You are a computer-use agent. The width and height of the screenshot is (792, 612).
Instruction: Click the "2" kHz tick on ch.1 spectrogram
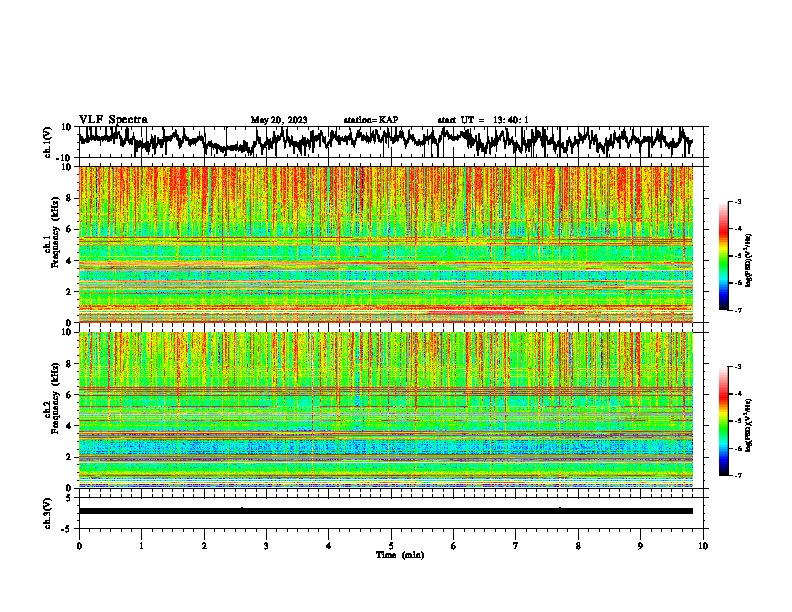click(x=69, y=291)
